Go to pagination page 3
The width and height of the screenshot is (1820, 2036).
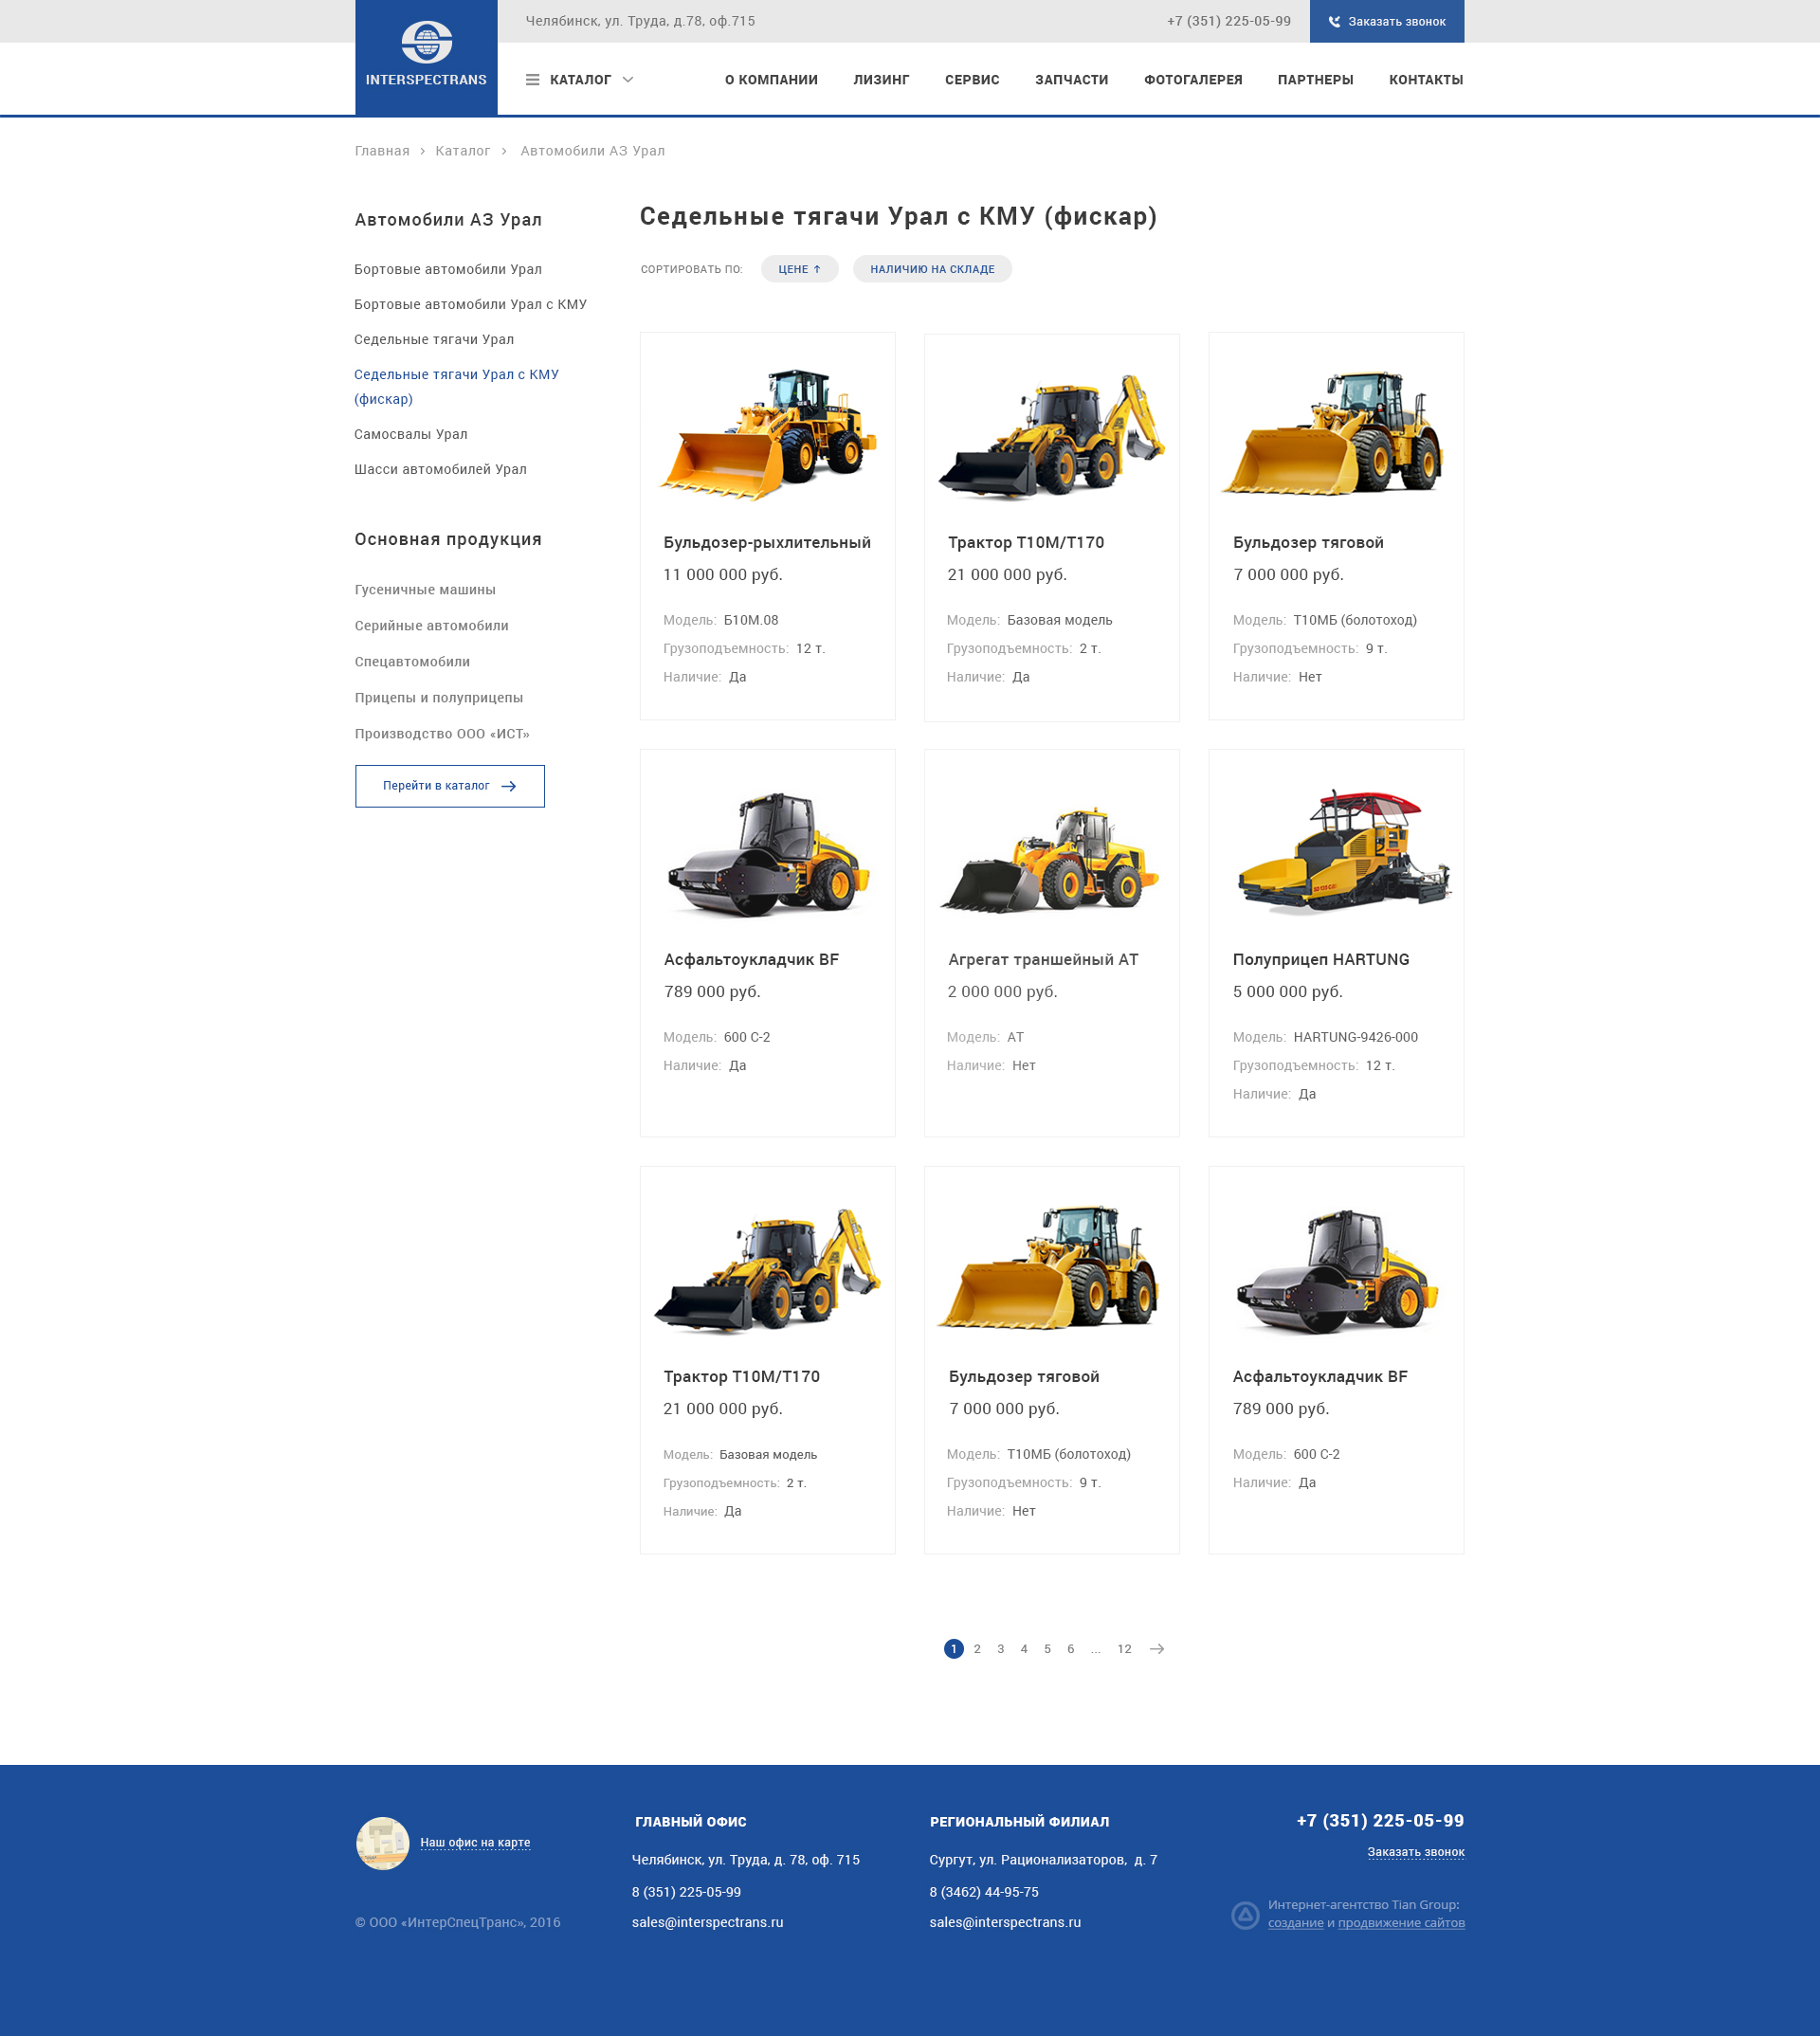point(1000,1649)
